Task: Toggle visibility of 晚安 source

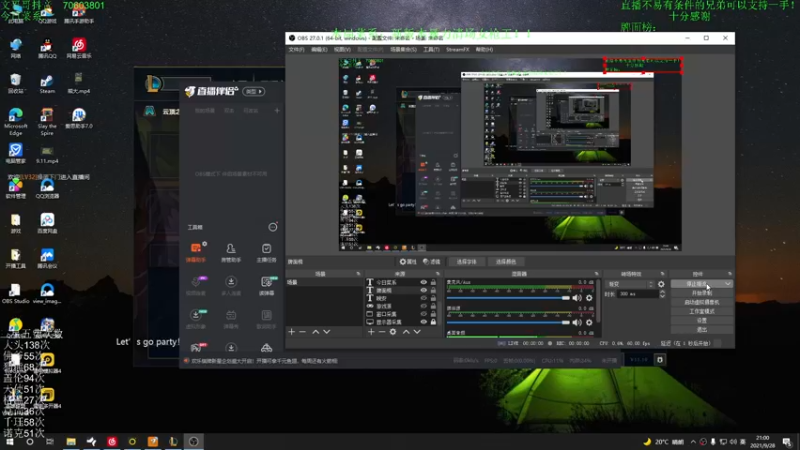Action: [x=423, y=298]
